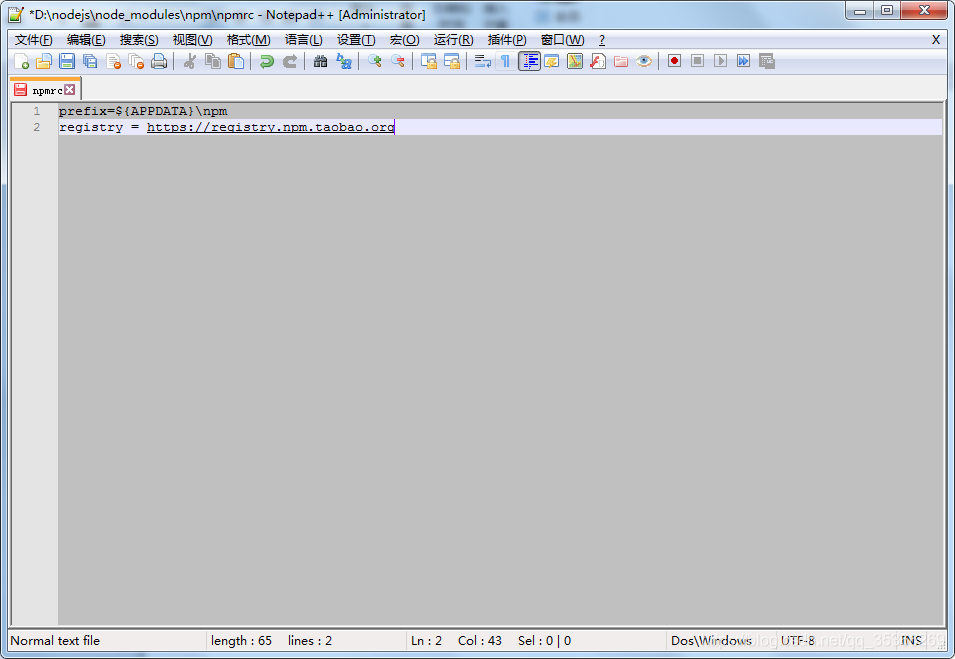Toggle Show All Characters pilcrow icon
The width and height of the screenshot is (955, 659).
pos(506,62)
